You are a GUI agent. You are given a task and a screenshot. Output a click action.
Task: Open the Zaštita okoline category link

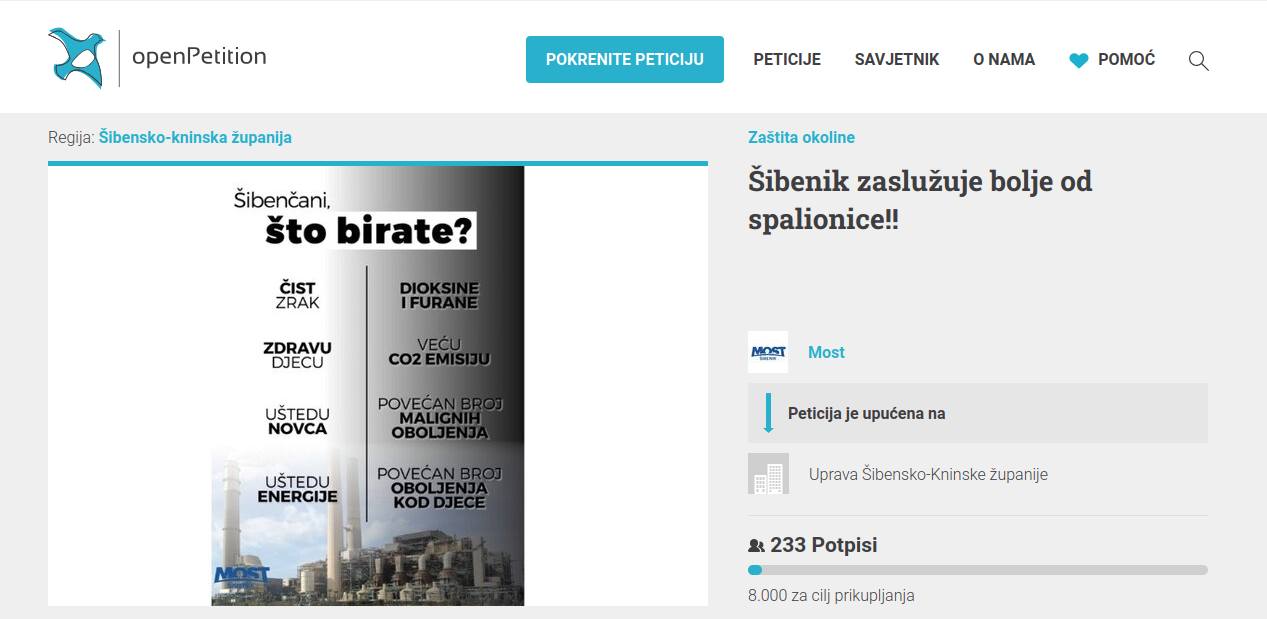click(x=801, y=137)
